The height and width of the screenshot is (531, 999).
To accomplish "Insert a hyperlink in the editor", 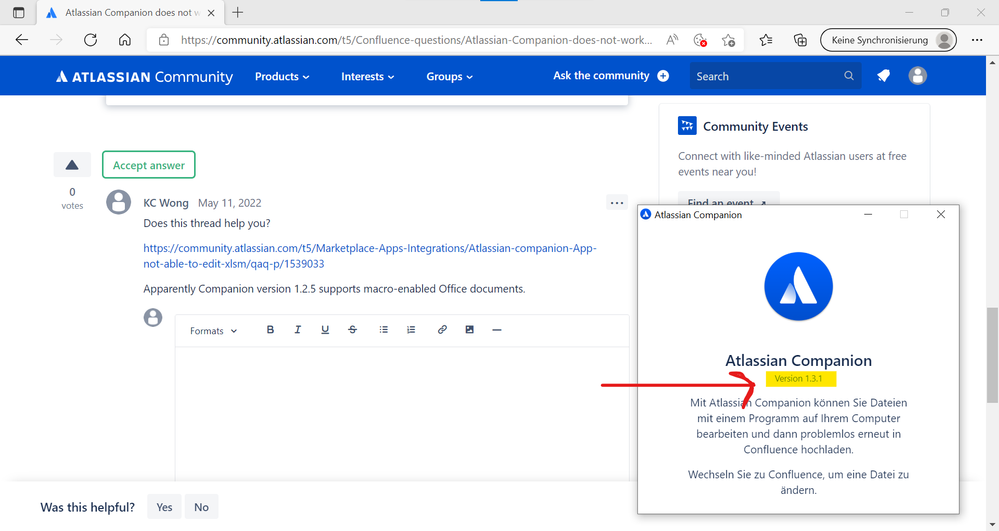I will [442, 330].
